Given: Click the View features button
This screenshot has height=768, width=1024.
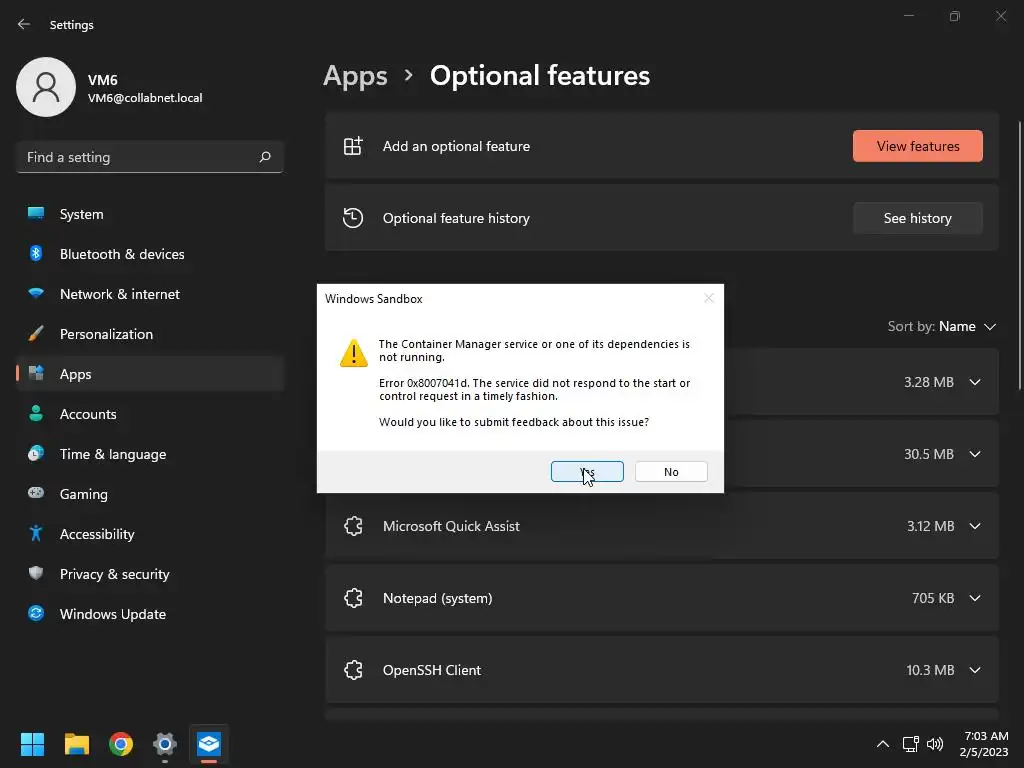Looking at the screenshot, I should click(x=917, y=146).
